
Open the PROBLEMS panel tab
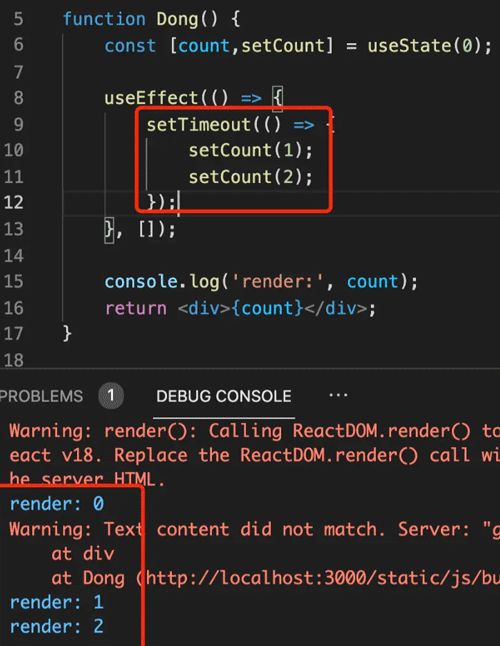[41, 396]
